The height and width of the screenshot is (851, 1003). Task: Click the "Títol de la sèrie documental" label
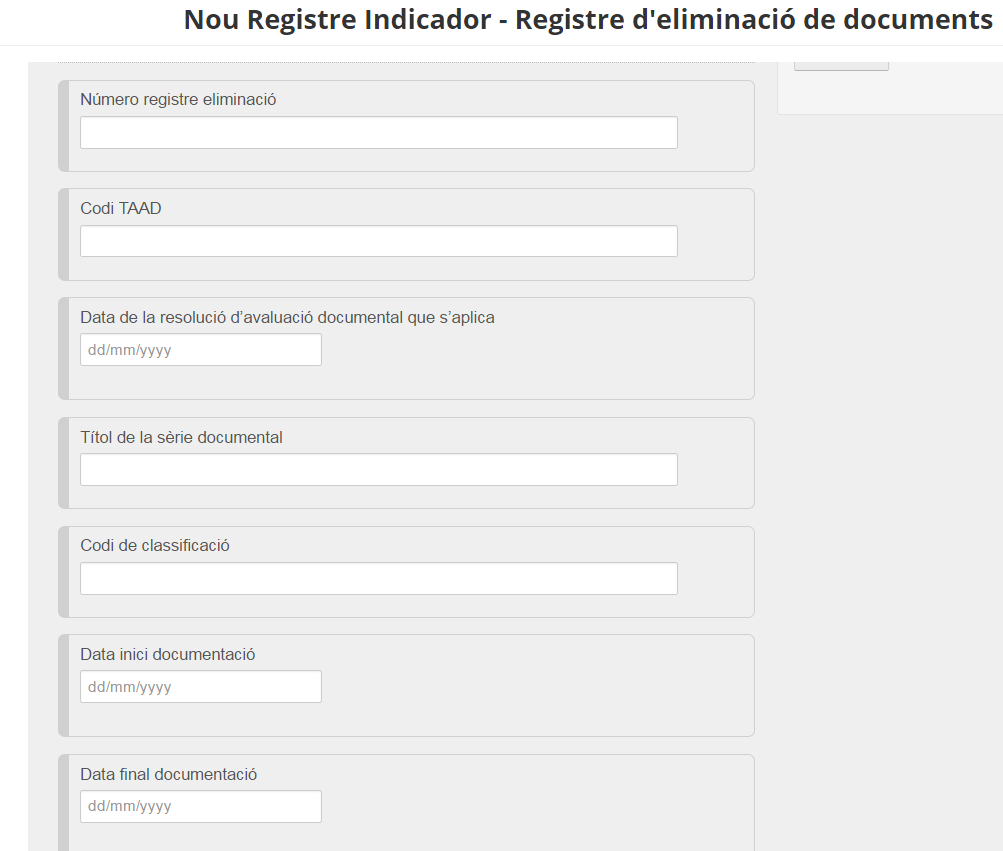pyautogui.click(x=181, y=437)
